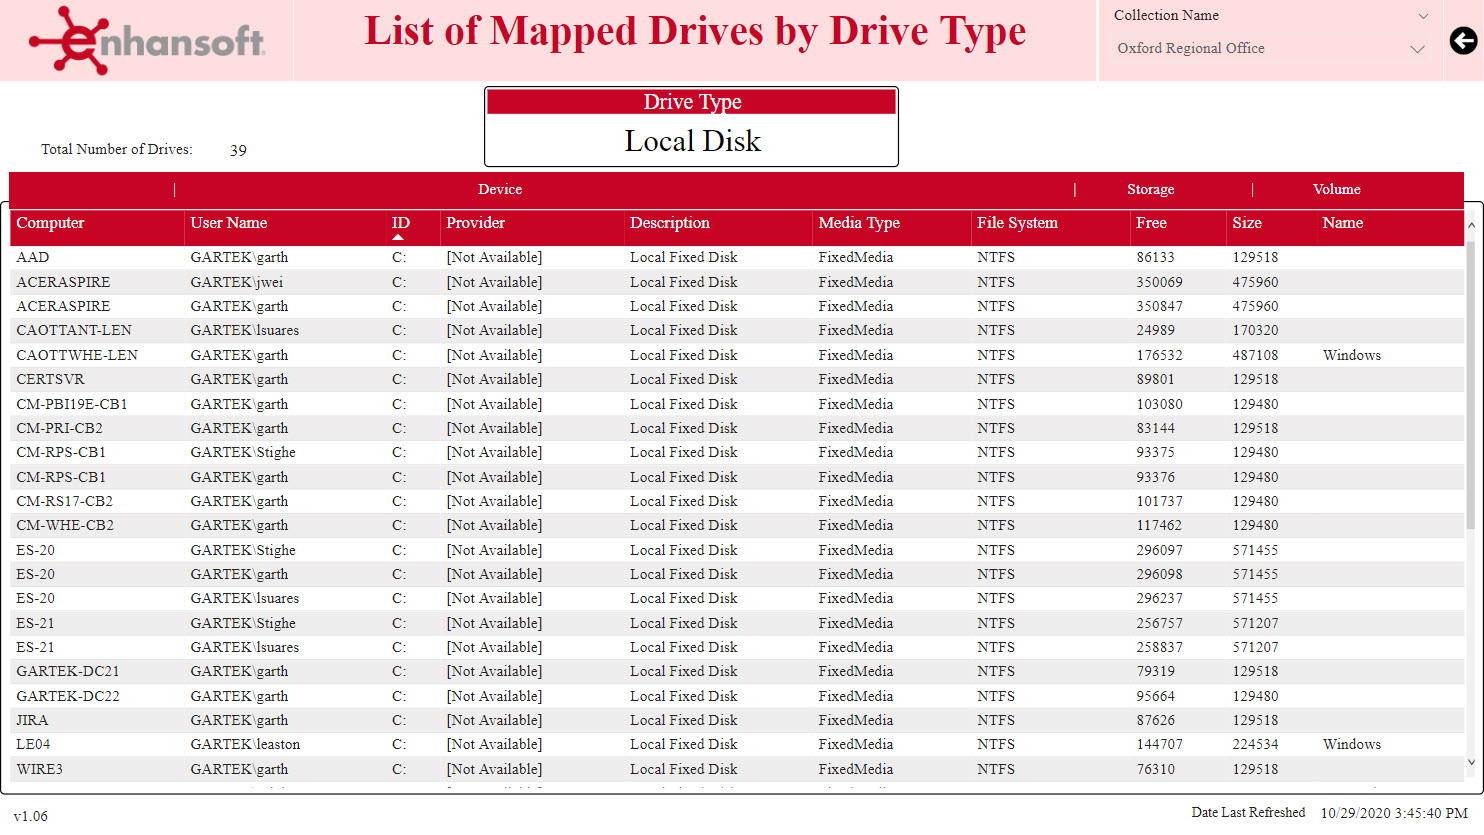Screen dimensions: 1484x835
Task: Expand the Oxford Regional Office selector
Action: [1418, 48]
